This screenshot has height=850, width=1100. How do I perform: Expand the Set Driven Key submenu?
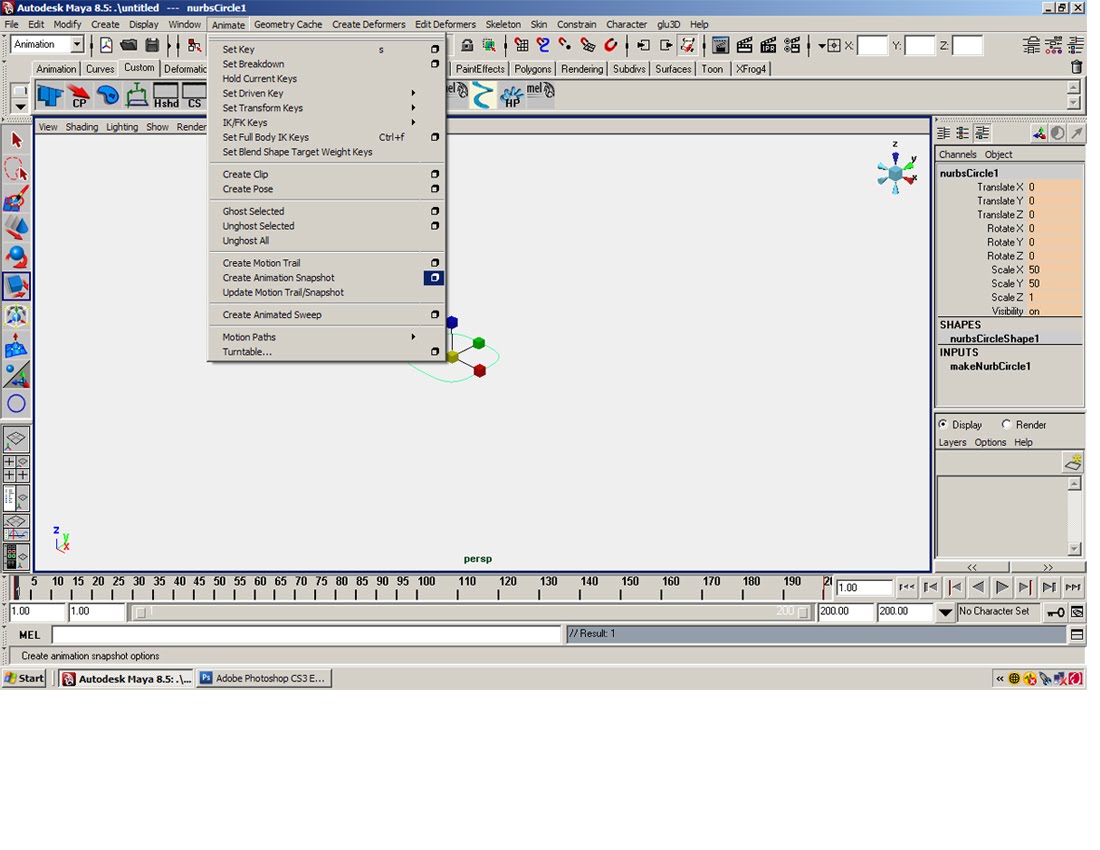coord(413,93)
